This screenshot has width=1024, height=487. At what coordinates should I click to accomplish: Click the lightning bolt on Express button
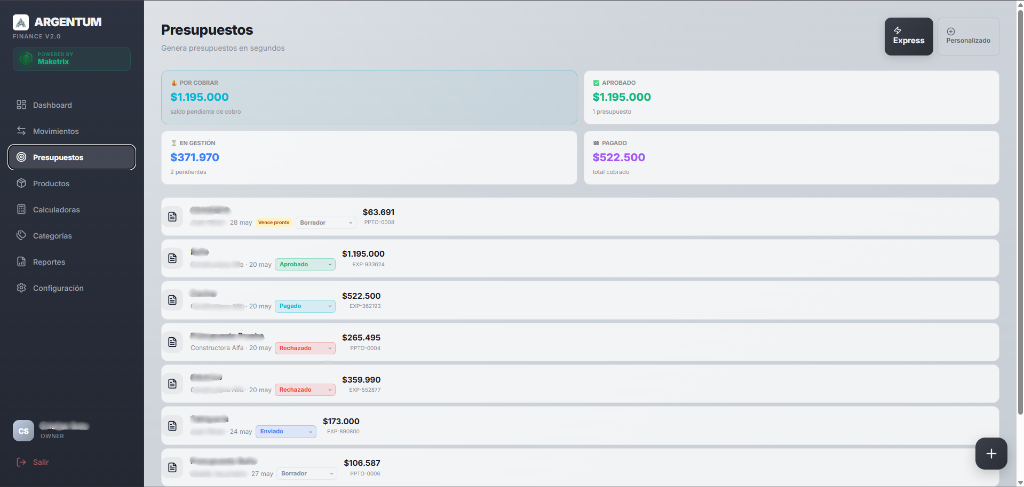point(897,31)
